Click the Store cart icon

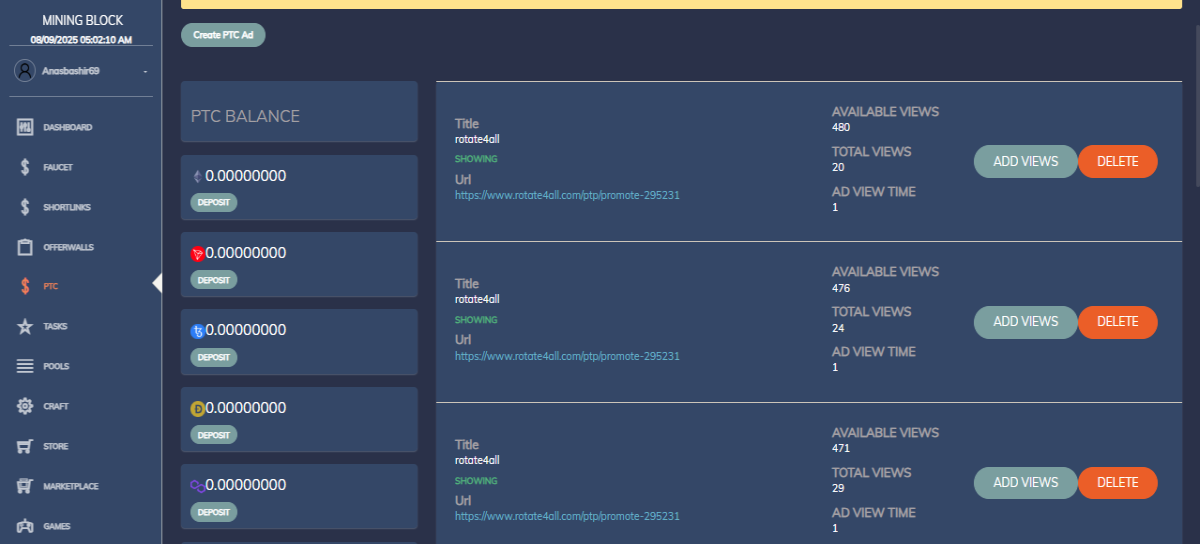(x=25, y=446)
